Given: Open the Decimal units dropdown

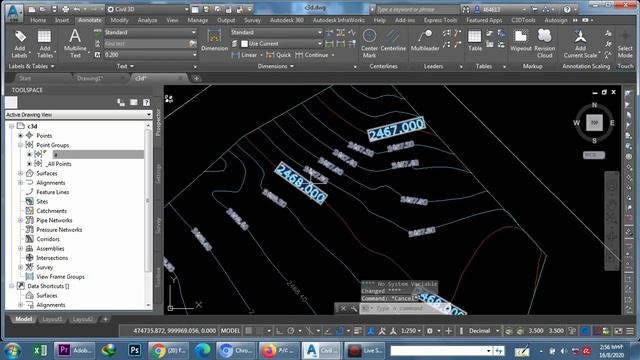Looking at the screenshot, I should 484,331.
